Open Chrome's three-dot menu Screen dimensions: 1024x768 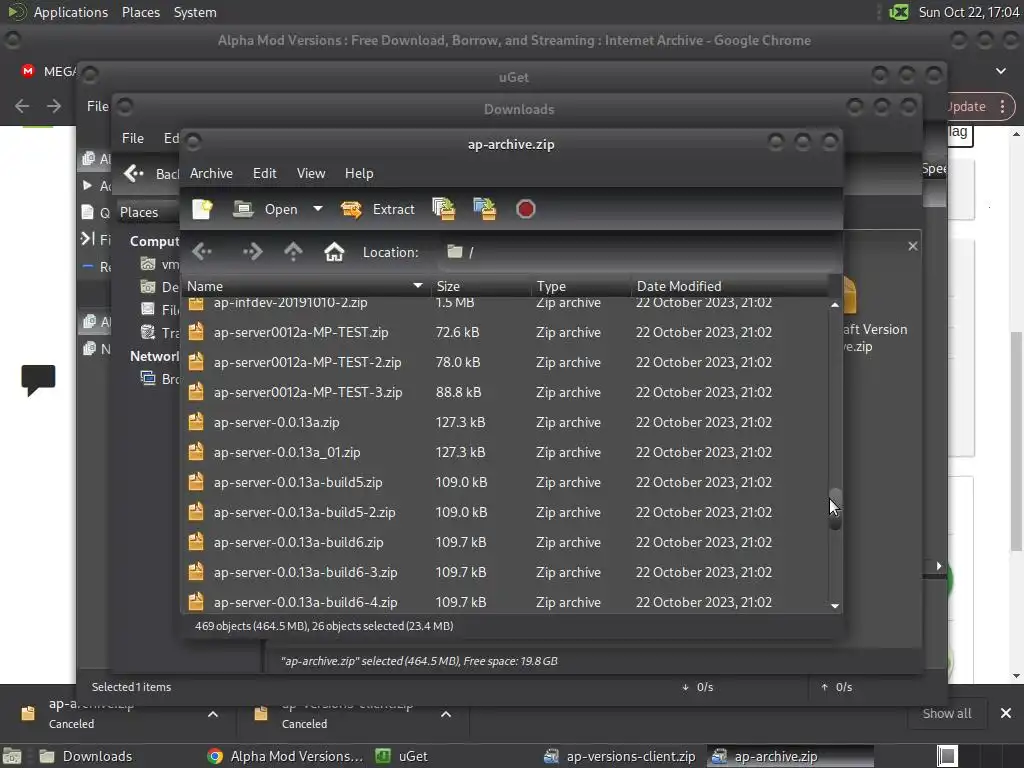(x=1002, y=106)
